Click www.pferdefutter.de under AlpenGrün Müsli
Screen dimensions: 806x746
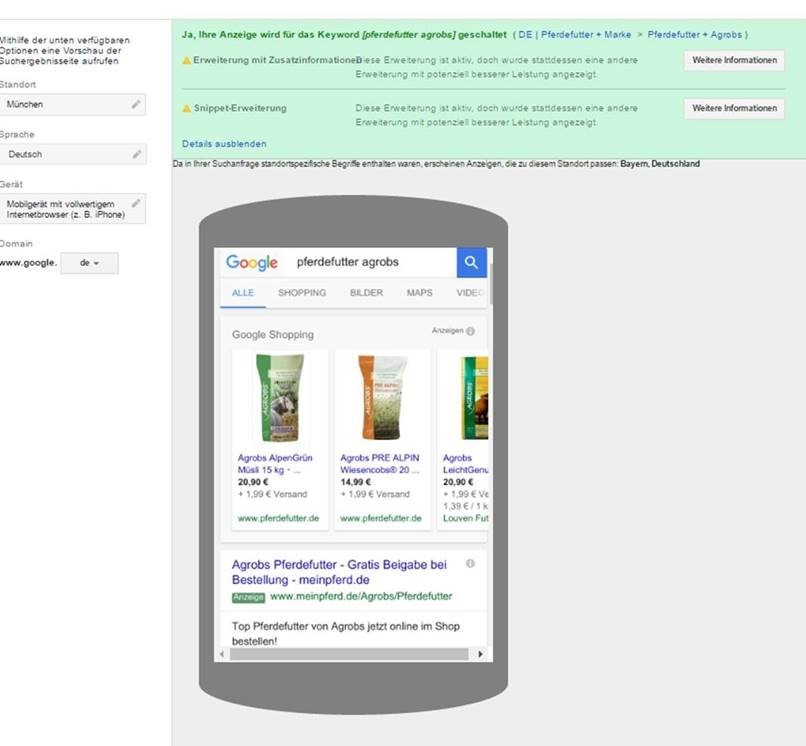[x=278, y=518]
